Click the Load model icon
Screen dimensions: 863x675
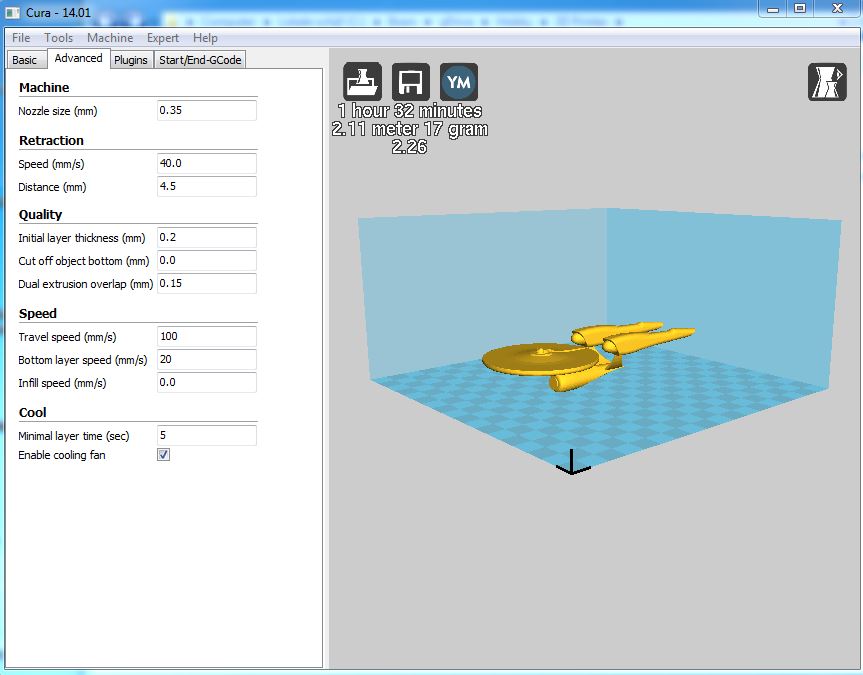point(362,81)
